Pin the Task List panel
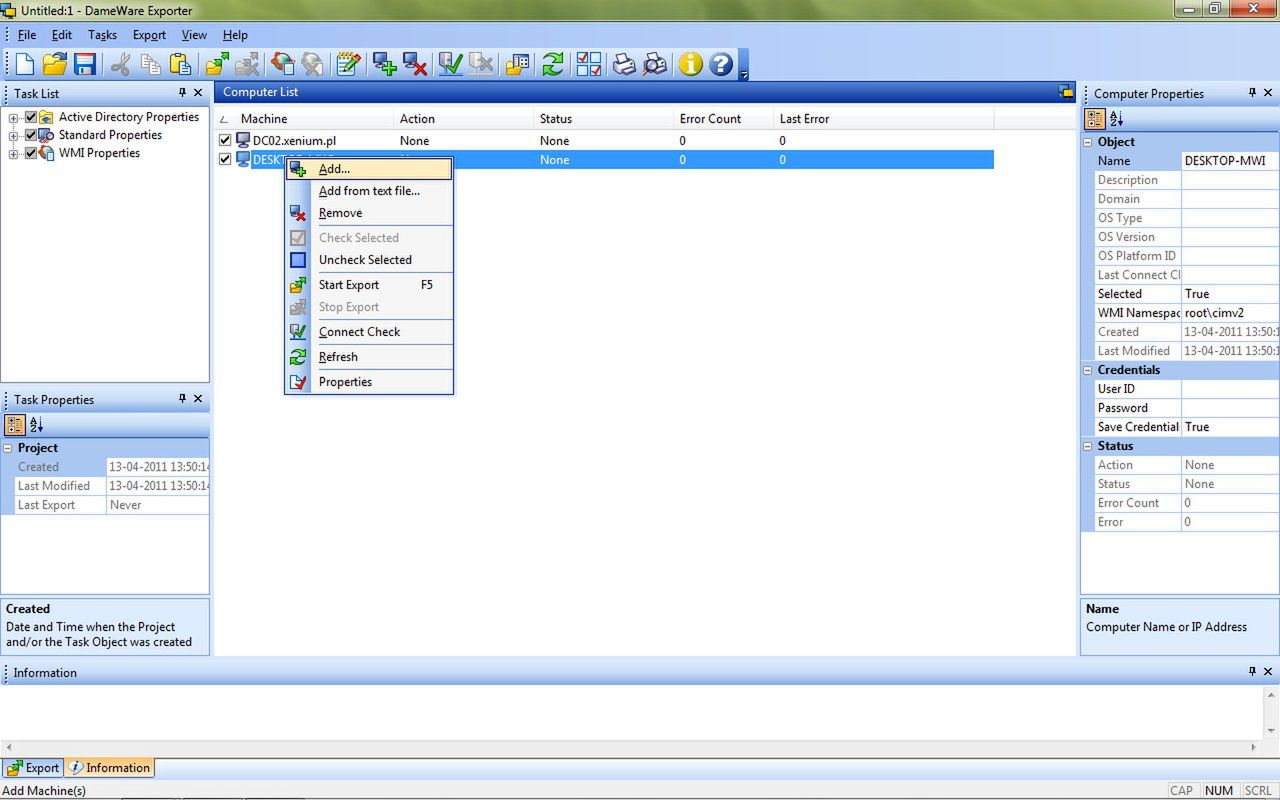Screen dimensions: 1280x800 (x=182, y=92)
